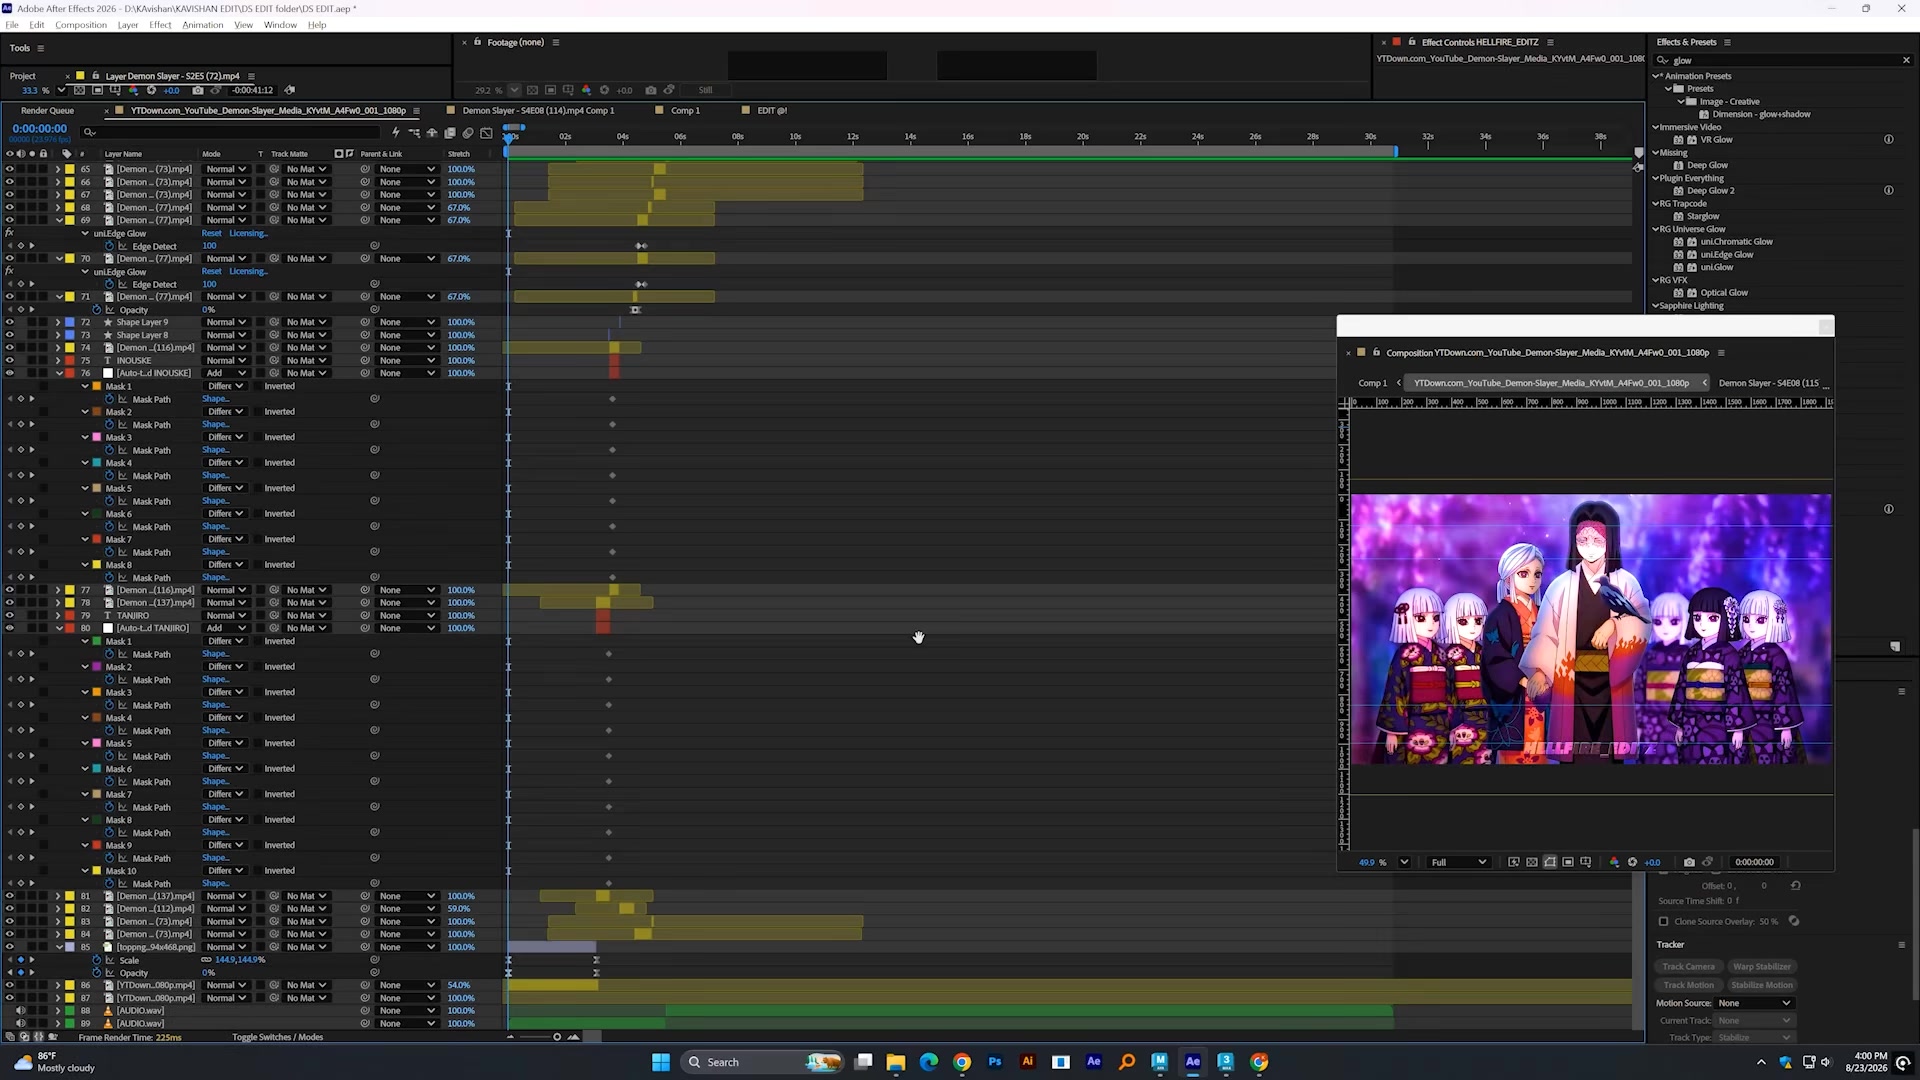This screenshot has height=1080, width=1920.
Task: Click the current time display 0:00:00:00 in timeline
Action: (40, 129)
